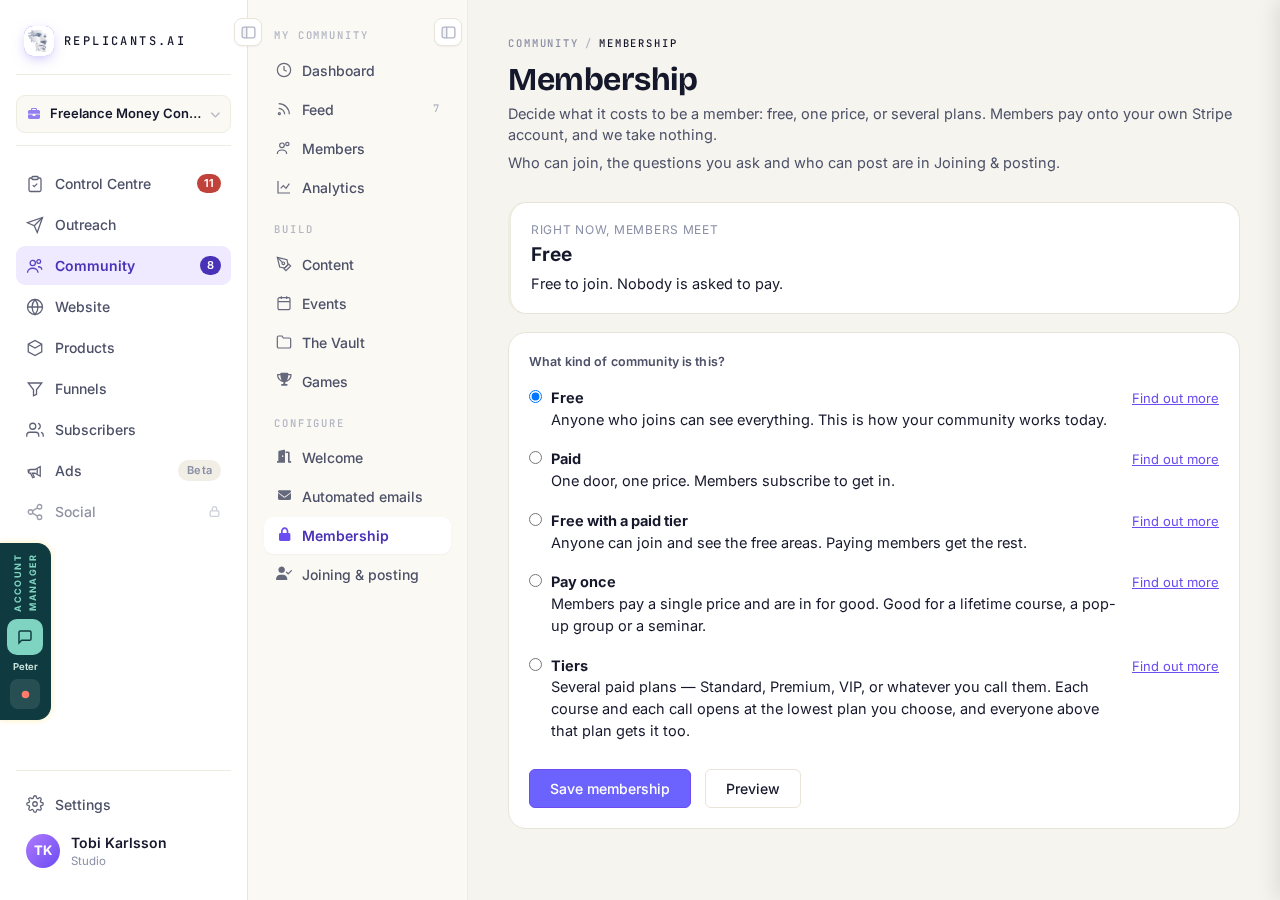
Task: Go to Members in community menu
Action: (357, 148)
